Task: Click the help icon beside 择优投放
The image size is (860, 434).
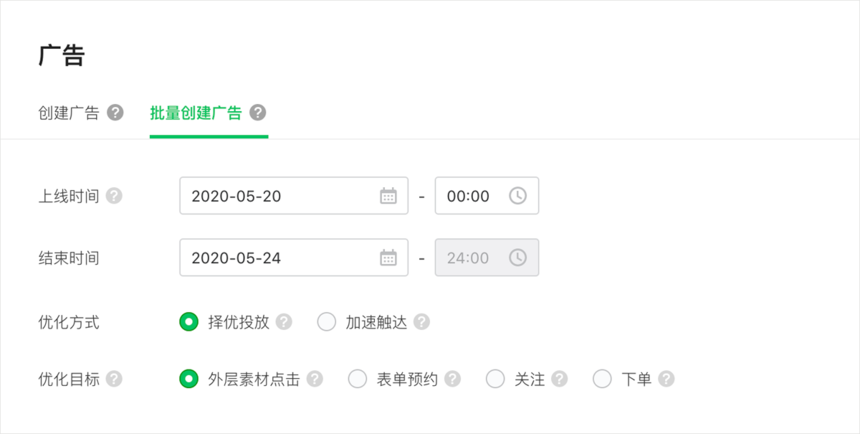Action: [284, 322]
